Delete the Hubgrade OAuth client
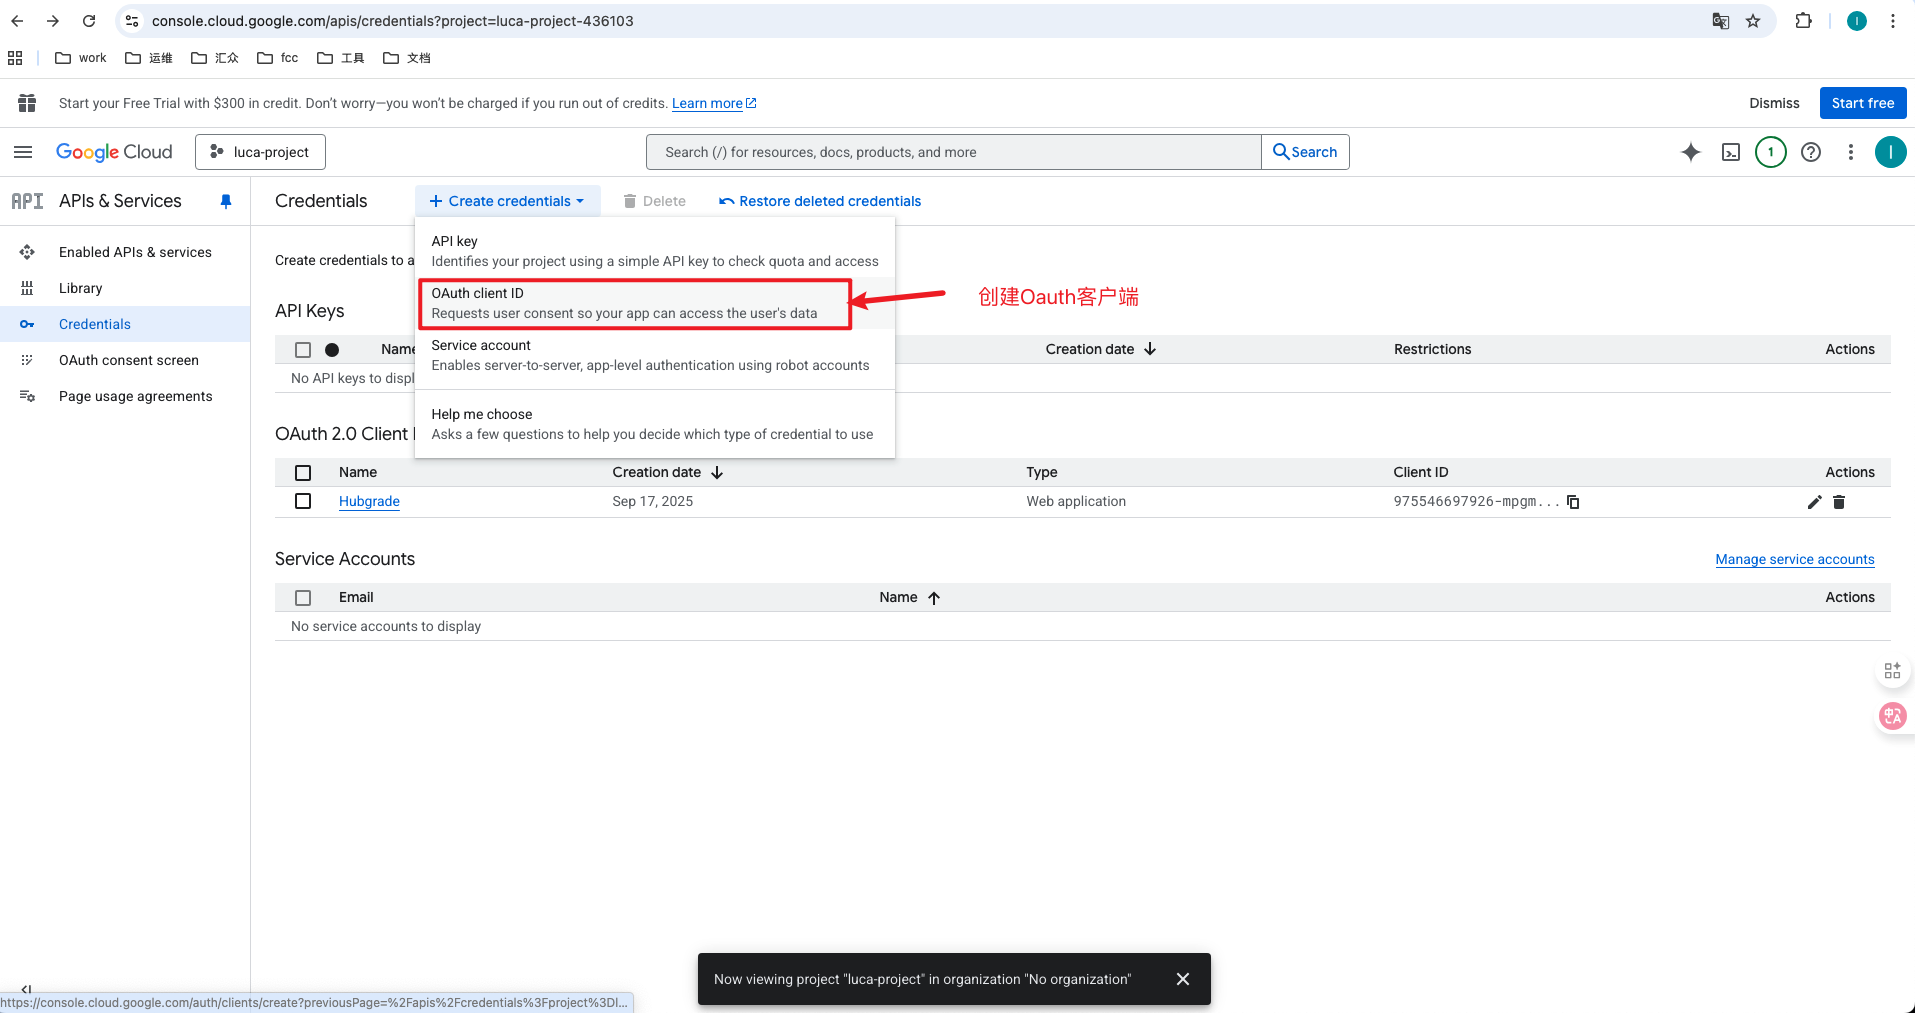 click(1839, 502)
